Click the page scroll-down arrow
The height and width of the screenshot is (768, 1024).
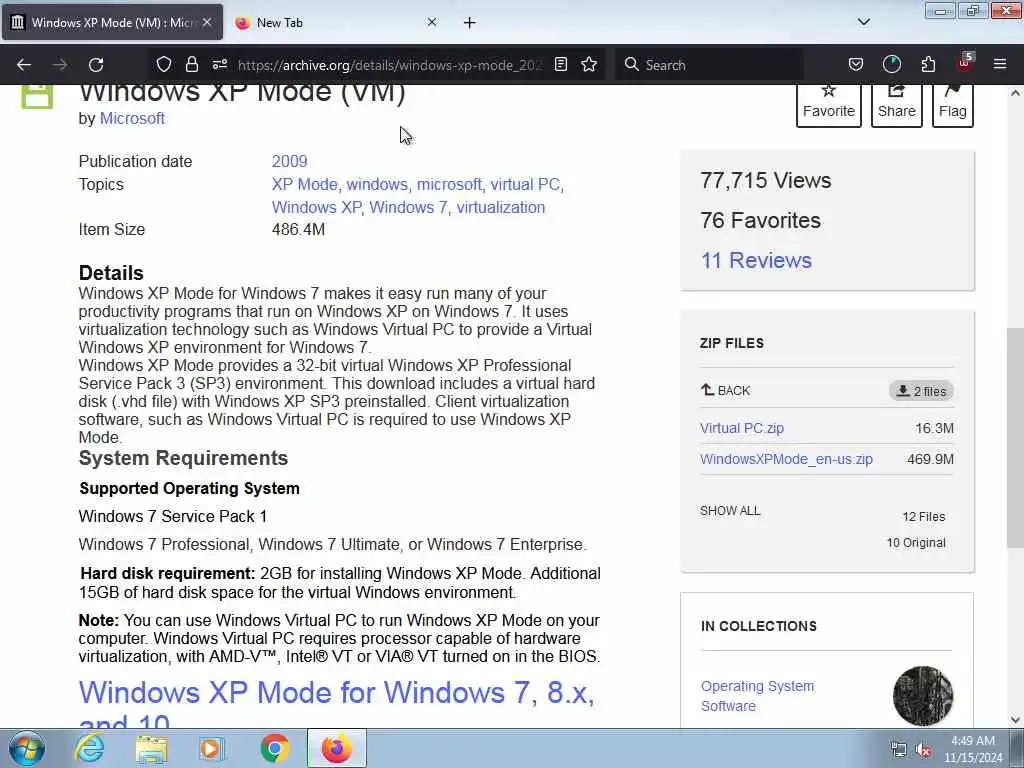pos(1015,720)
